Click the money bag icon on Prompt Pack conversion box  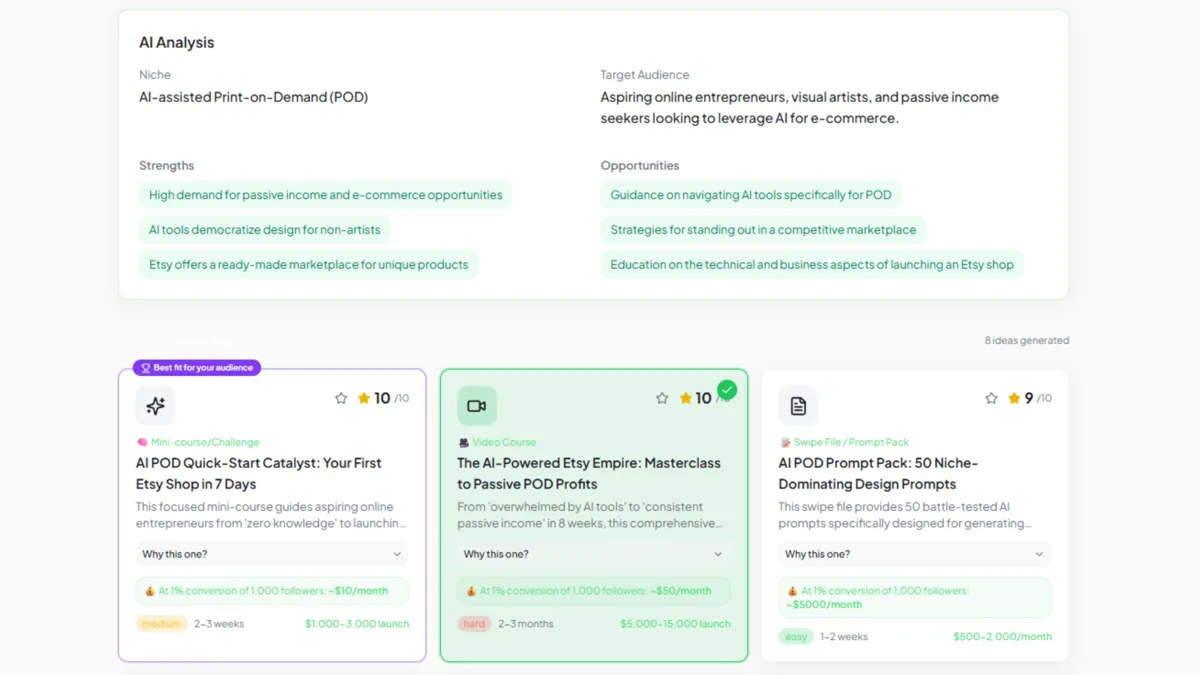793,591
